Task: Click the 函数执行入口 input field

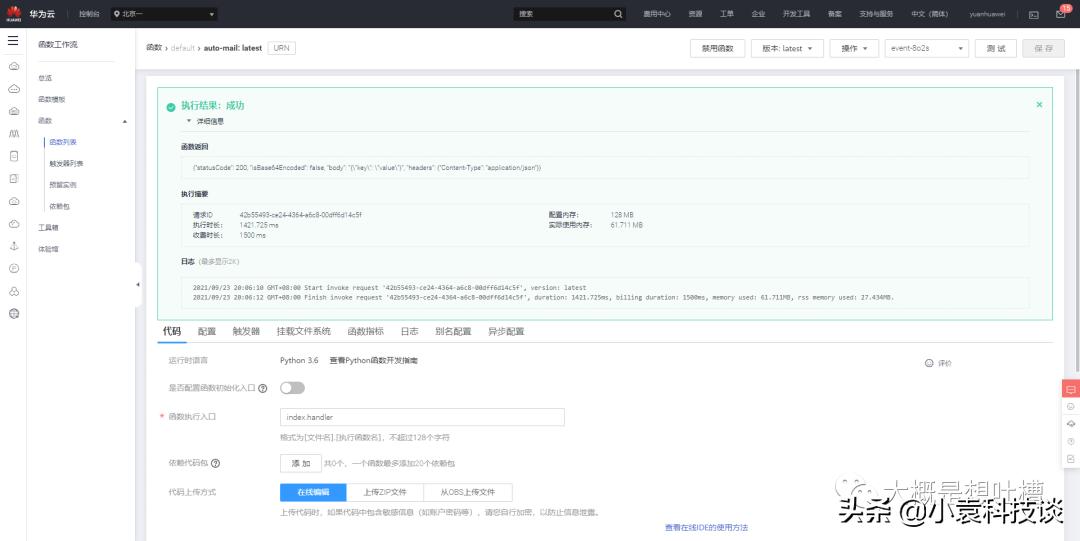Action: 422,418
